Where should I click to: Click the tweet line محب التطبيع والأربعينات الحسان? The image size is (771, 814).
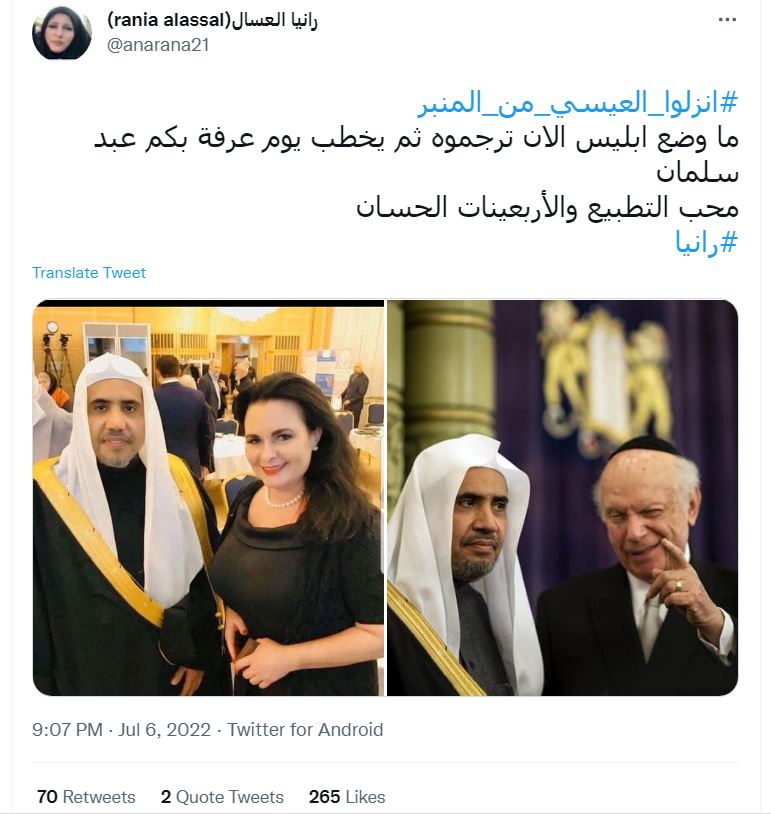pyautogui.click(x=547, y=208)
